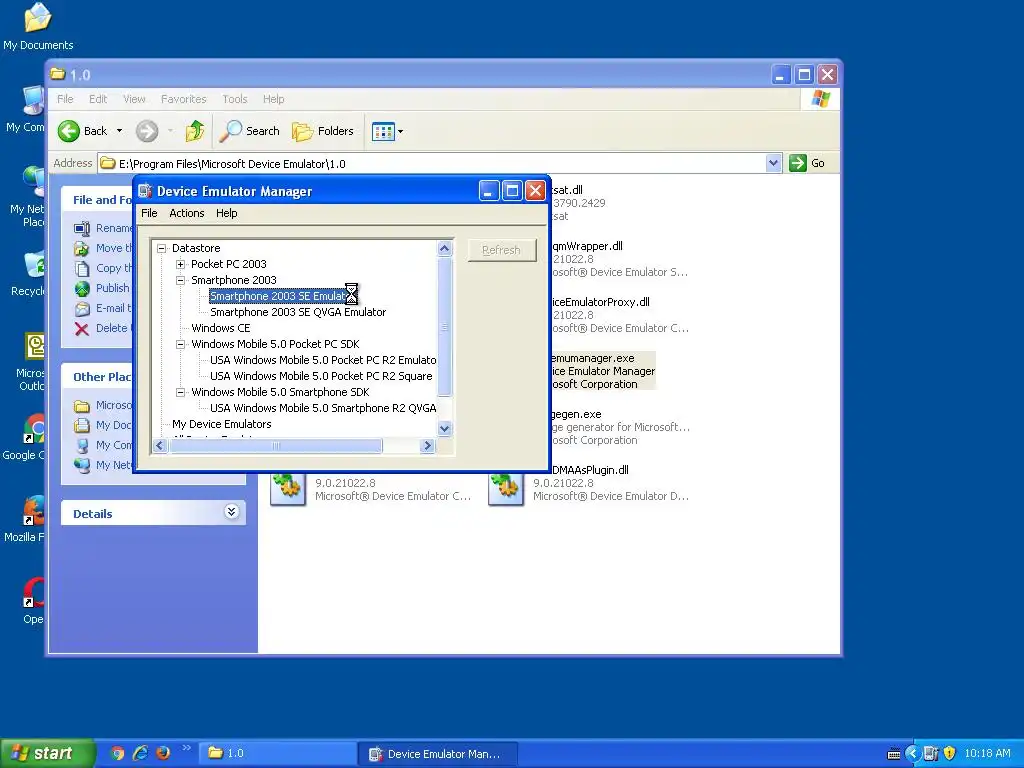This screenshot has width=1024, height=768.
Task: Launch Firefox from the Quick Launch bar
Action: 163,753
